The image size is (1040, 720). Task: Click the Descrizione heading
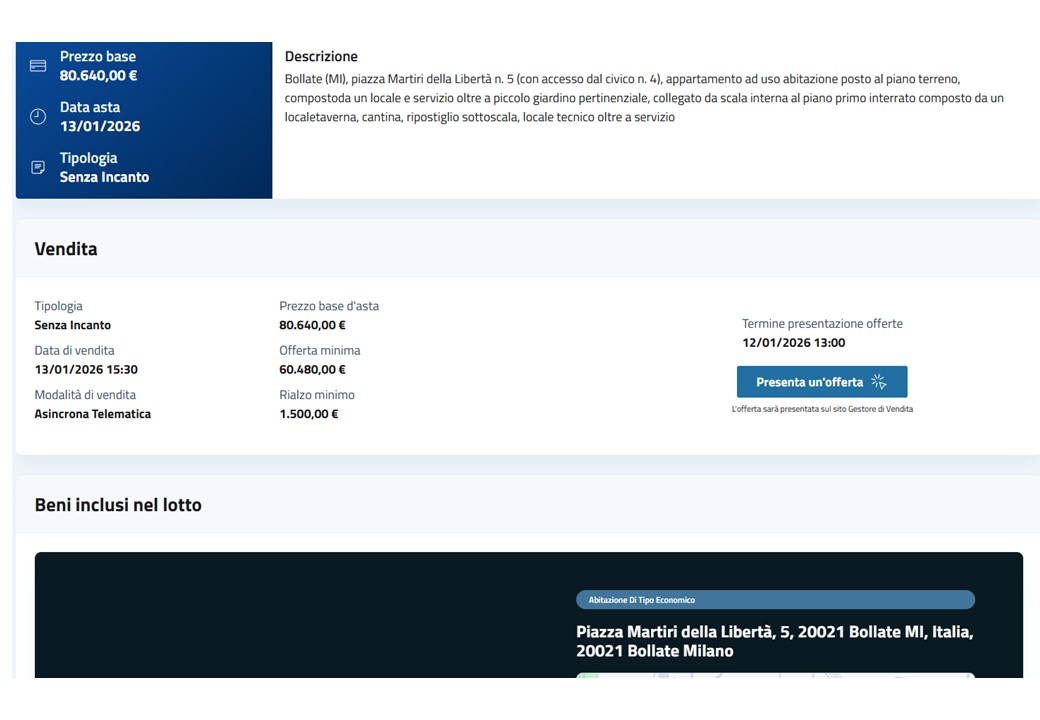pos(321,57)
